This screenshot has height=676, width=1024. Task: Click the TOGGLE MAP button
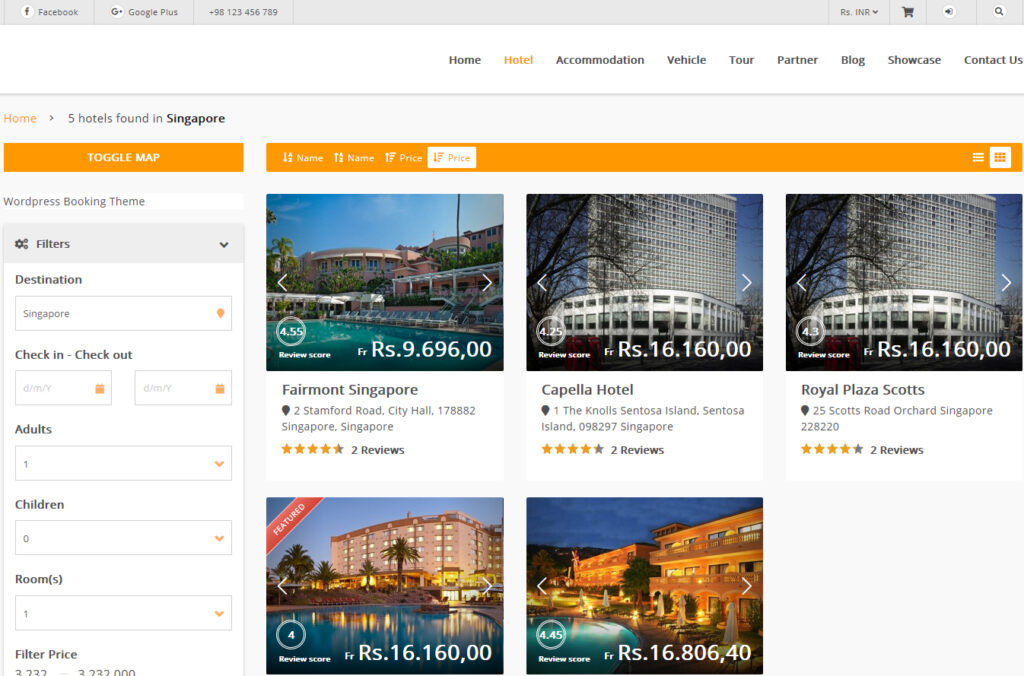coord(123,157)
